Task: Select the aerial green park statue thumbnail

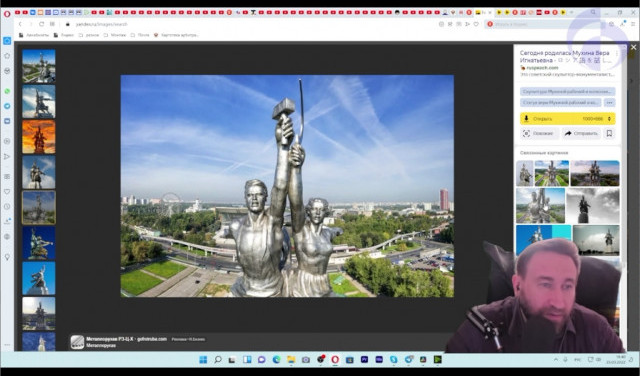Action: tap(39, 66)
